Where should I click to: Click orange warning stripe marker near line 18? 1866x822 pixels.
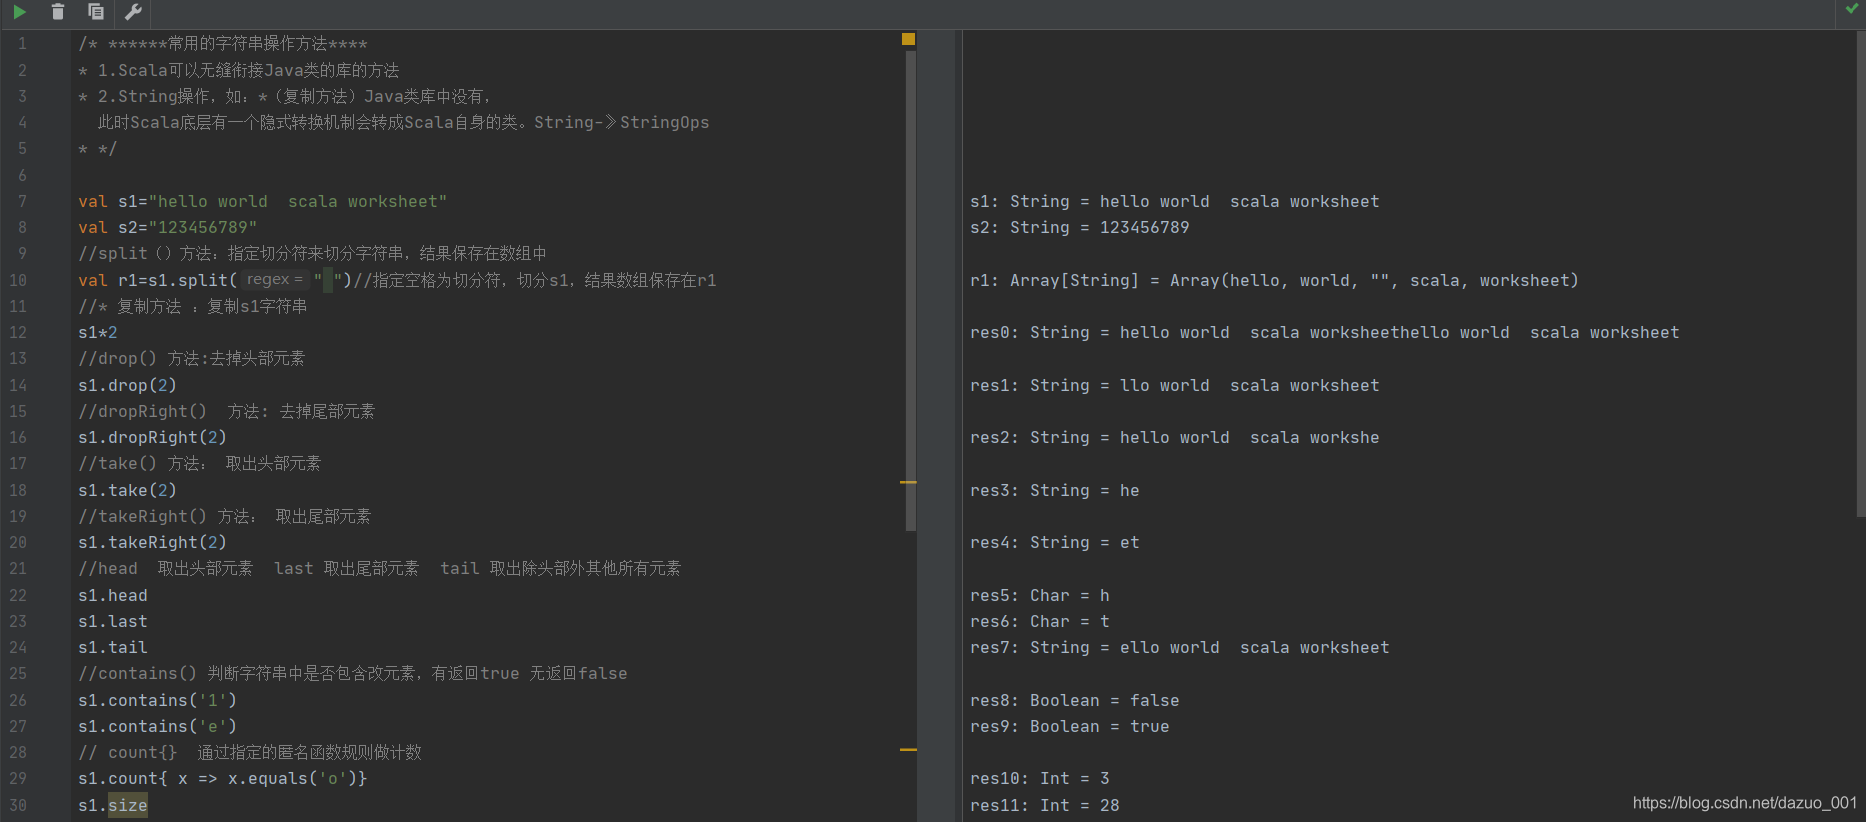click(908, 482)
